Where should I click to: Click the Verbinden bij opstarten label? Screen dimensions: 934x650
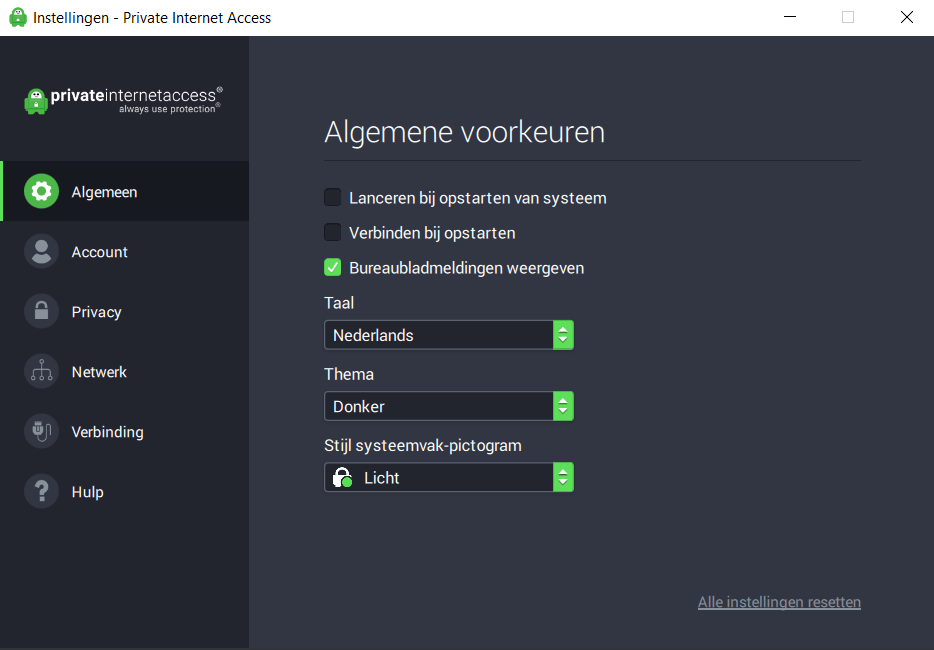[x=432, y=233]
